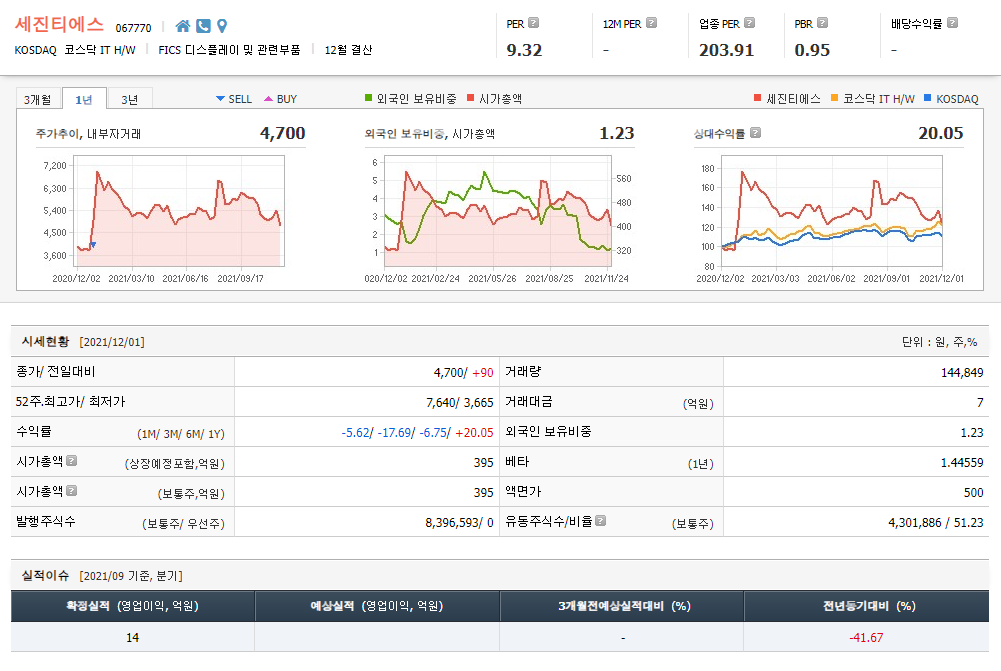Open the 주가추이, 내부자거래 price chart
The height and width of the screenshot is (671, 1001).
coord(179,211)
